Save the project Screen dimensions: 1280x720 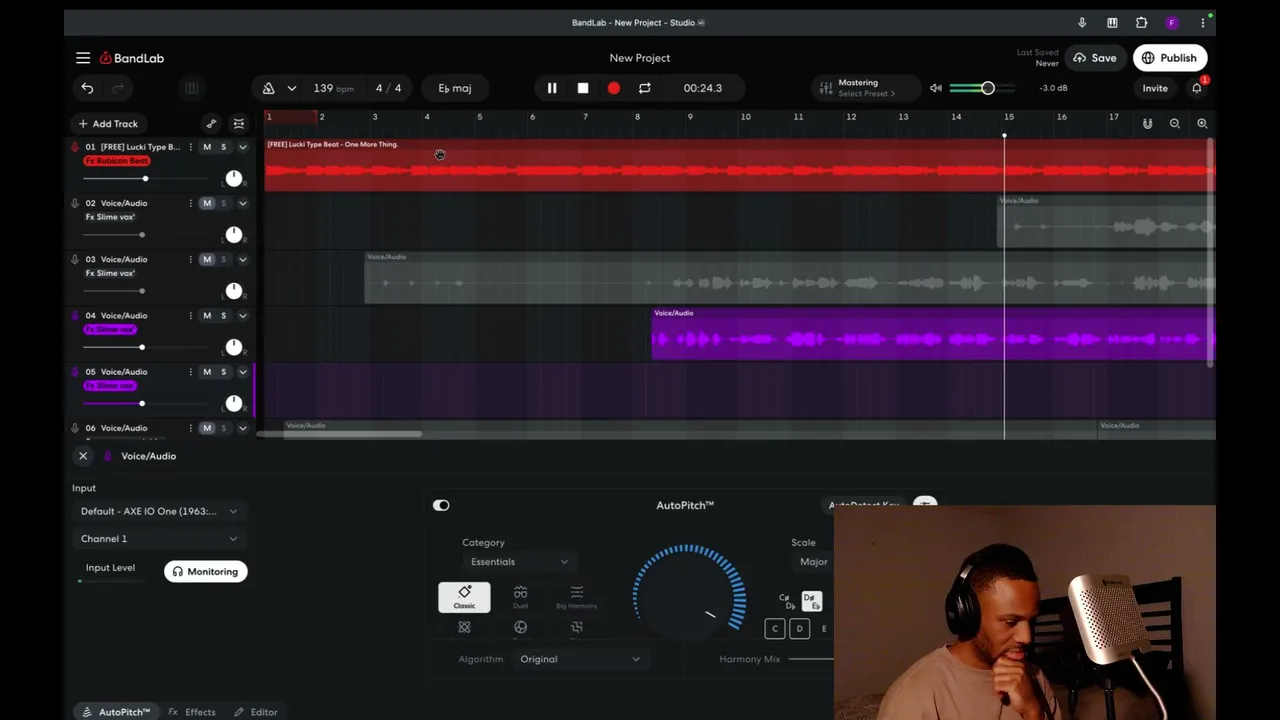pyautogui.click(x=1094, y=58)
